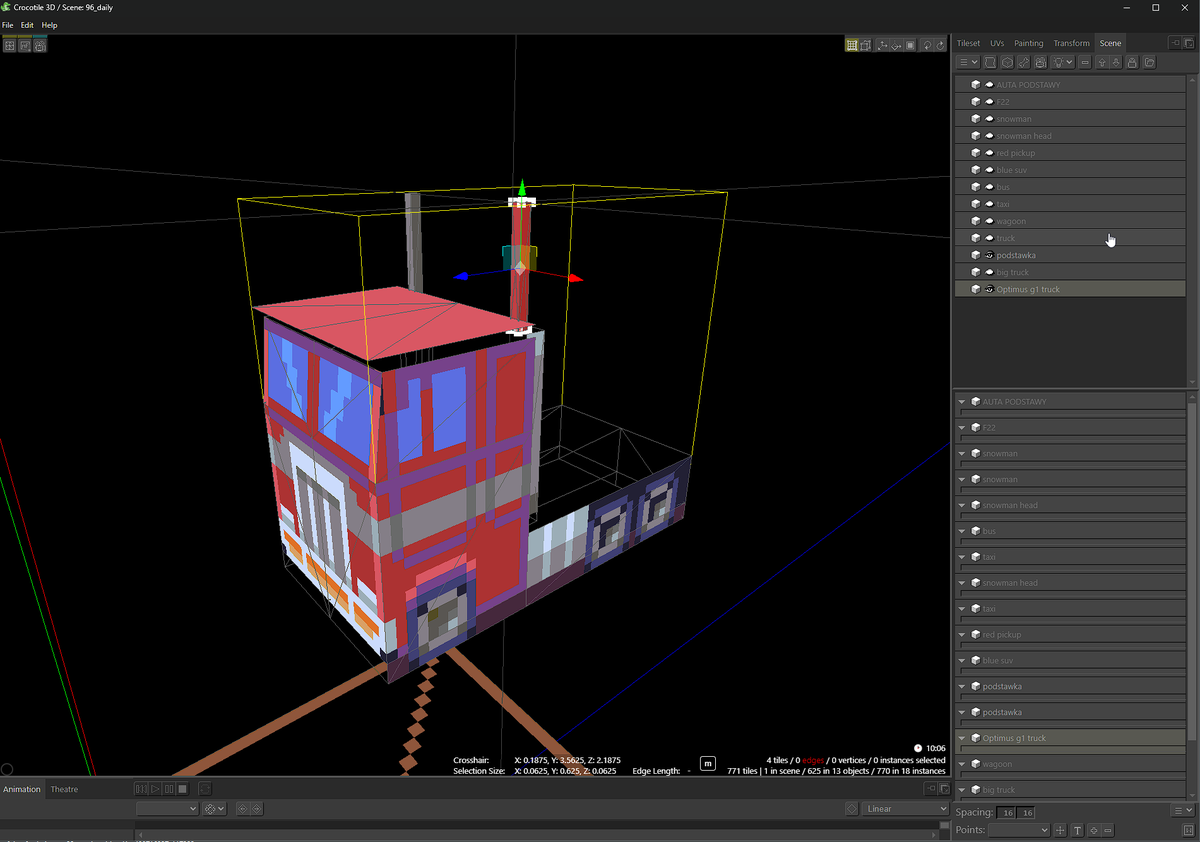Switch to the Transform tab
The width and height of the screenshot is (1200, 842).
[x=1071, y=43]
